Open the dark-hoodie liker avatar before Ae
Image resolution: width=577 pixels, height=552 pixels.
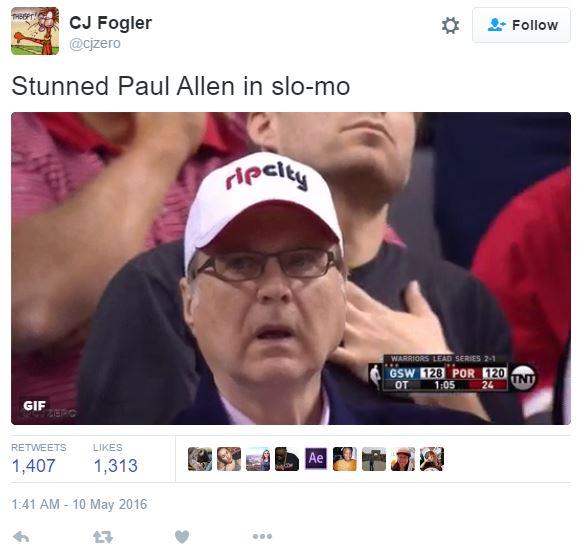[x=287, y=459]
